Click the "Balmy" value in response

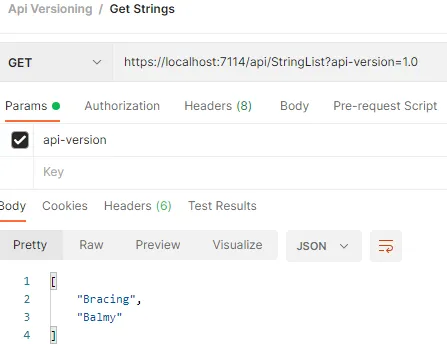point(99,317)
